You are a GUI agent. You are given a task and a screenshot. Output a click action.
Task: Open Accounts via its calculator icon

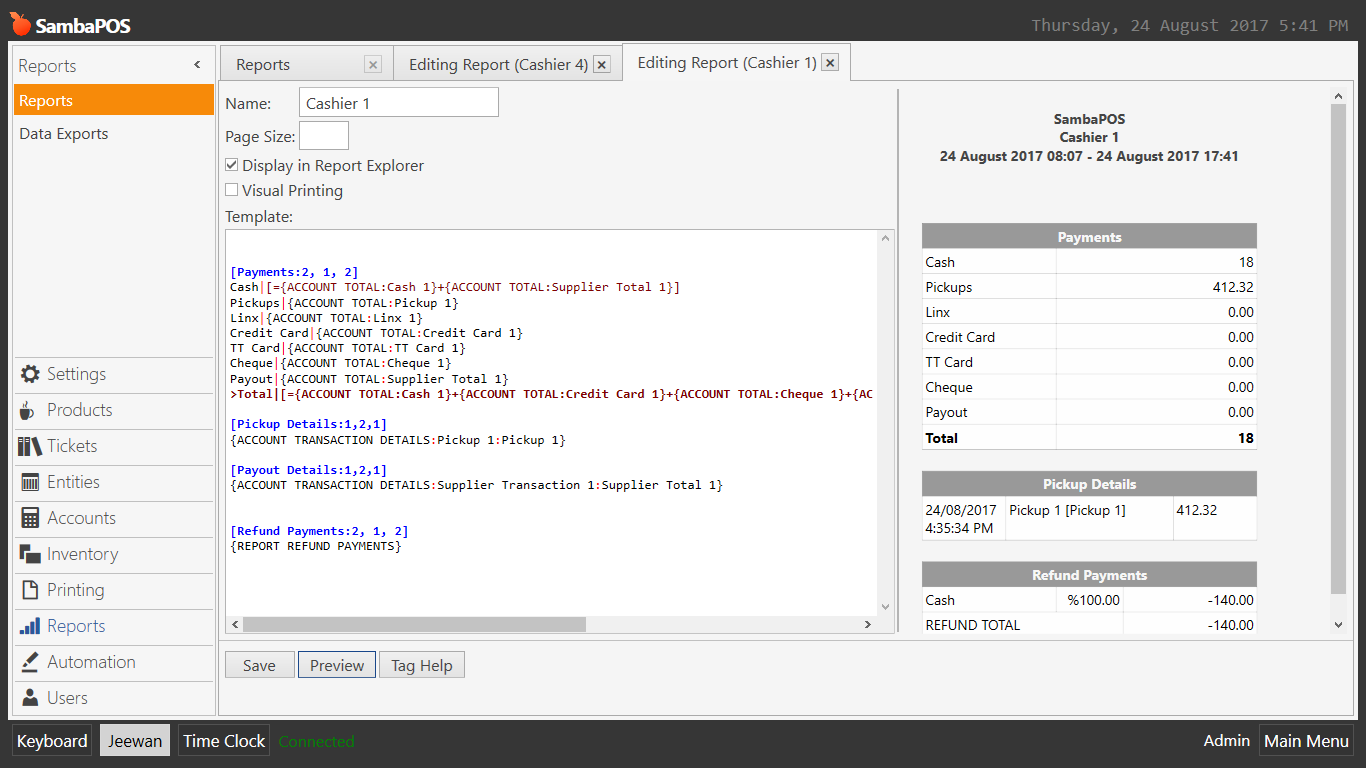(x=30, y=518)
